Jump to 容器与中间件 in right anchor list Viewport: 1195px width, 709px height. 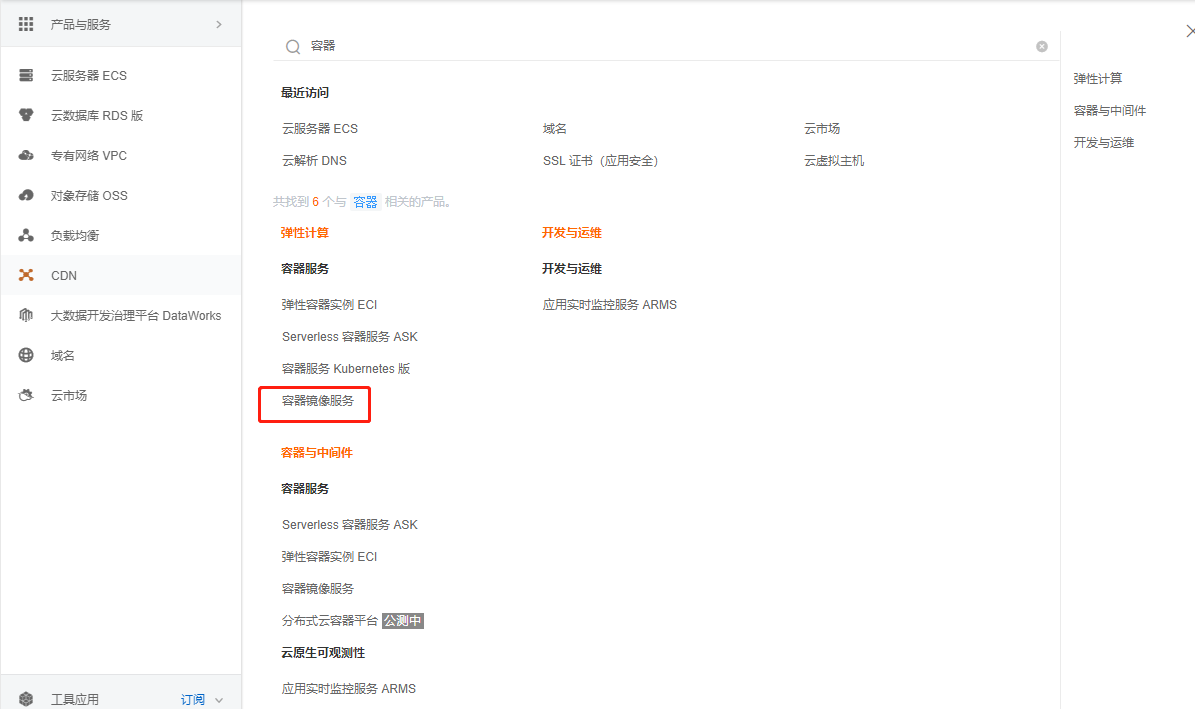(1110, 111)
